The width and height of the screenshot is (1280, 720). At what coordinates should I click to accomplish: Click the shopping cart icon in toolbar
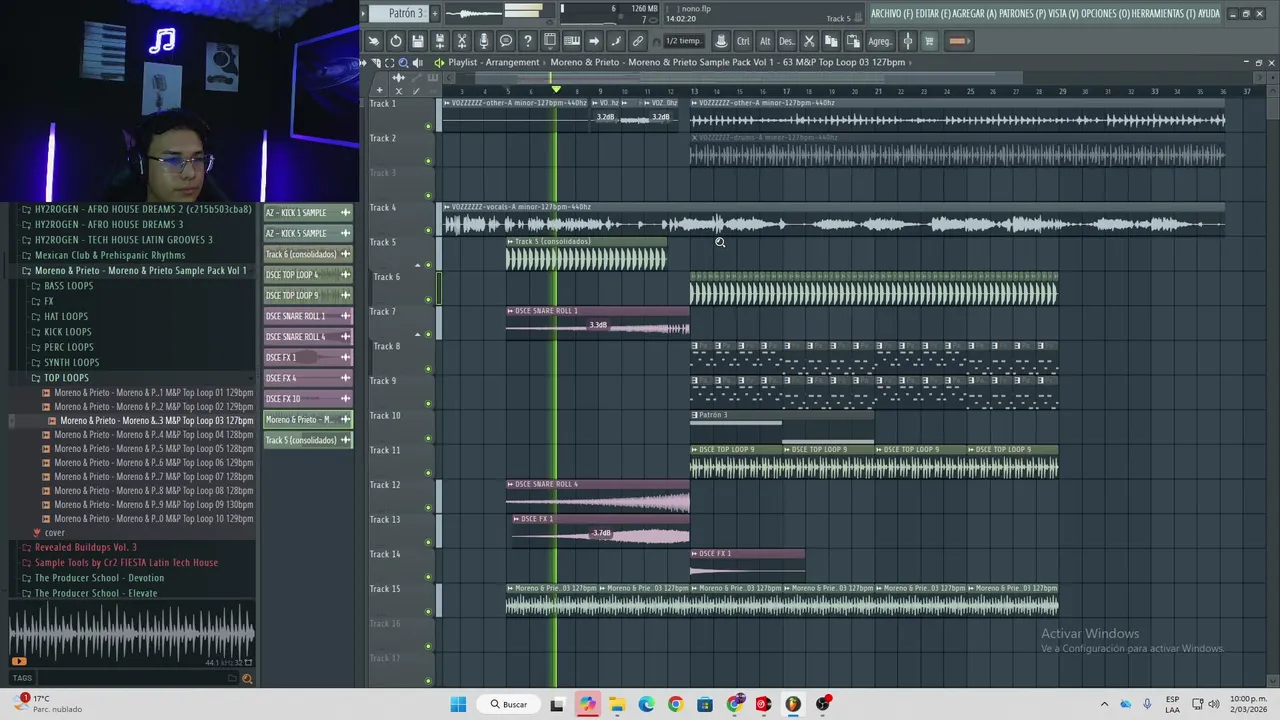929,41
